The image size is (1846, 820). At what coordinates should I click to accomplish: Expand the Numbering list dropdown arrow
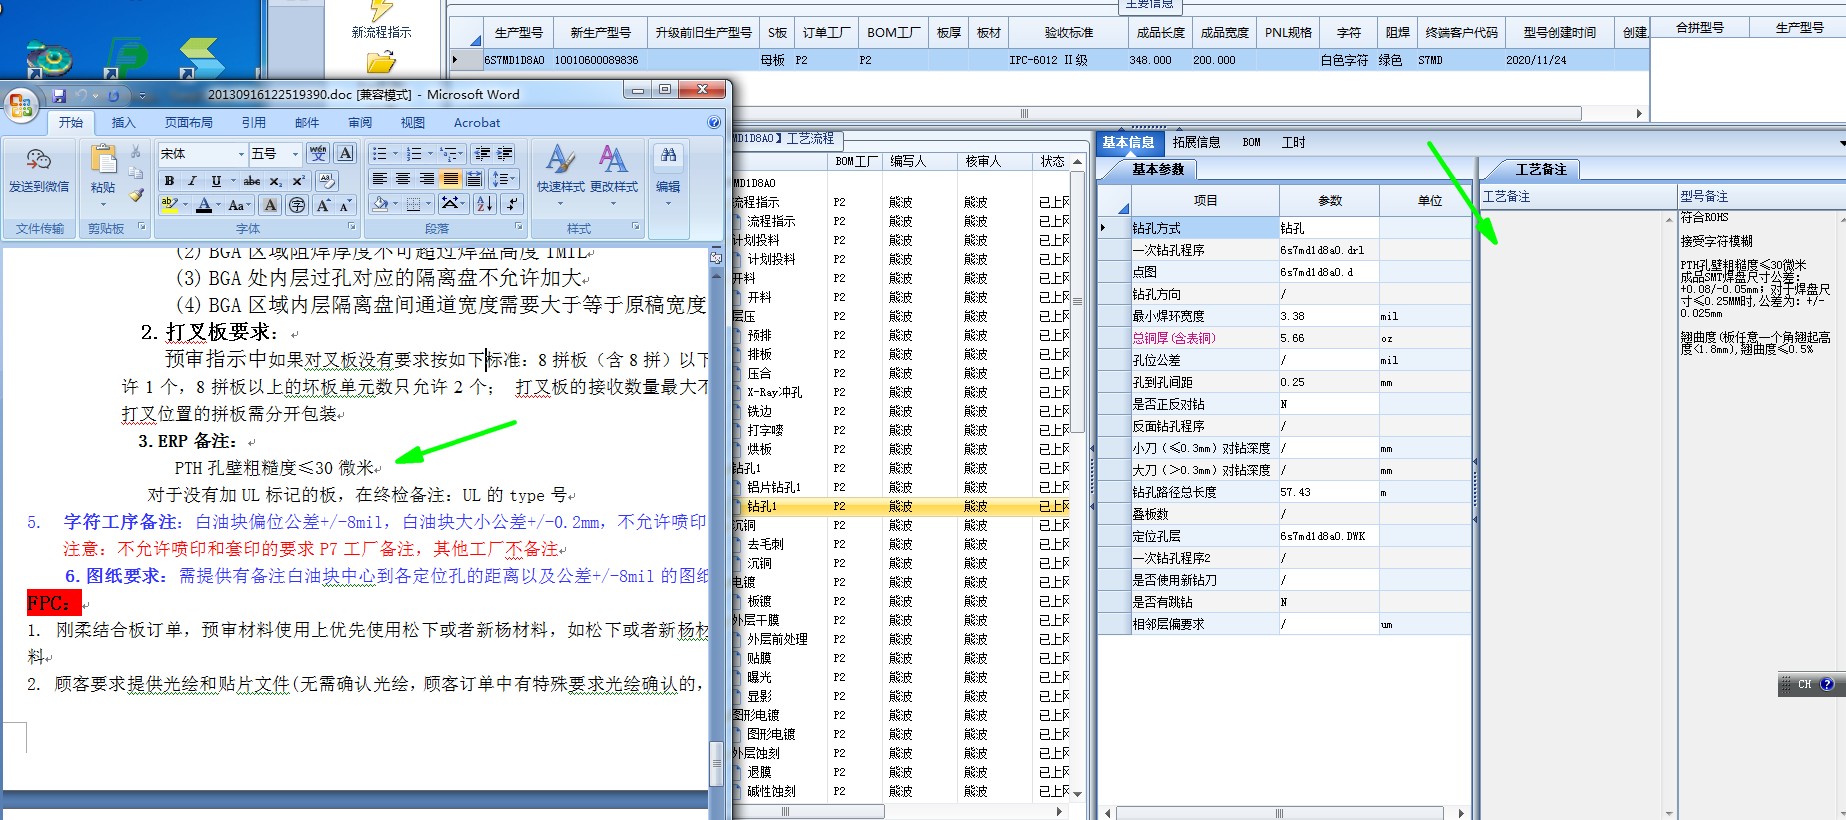[431, 154]
